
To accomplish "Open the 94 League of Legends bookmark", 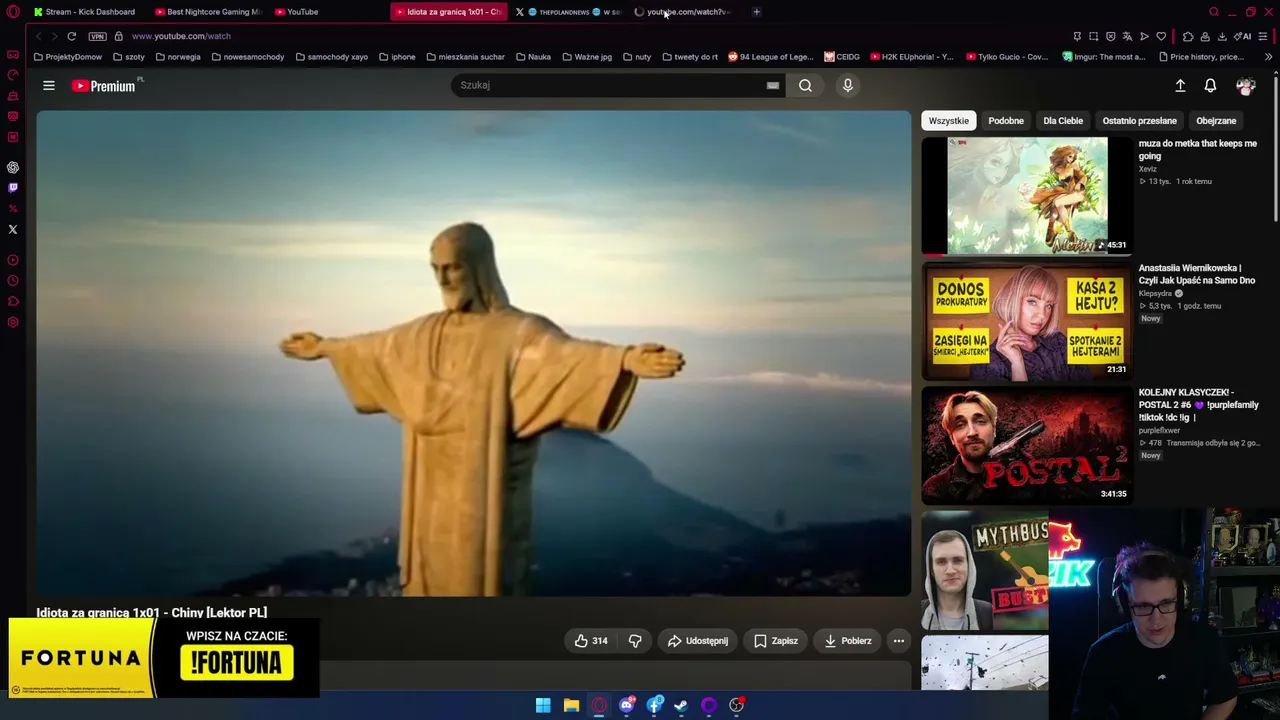I will point(770,57).
